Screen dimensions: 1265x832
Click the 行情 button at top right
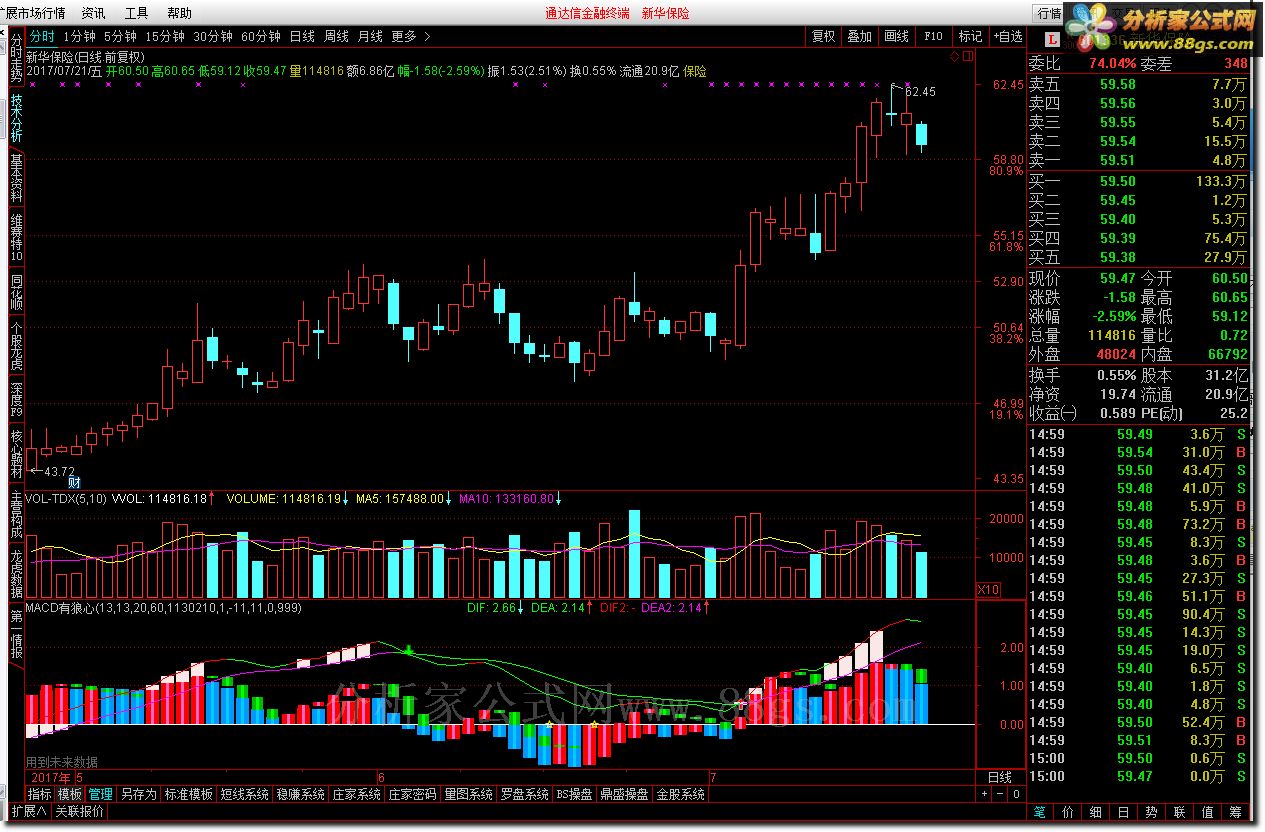click(x=1048, y=13)
